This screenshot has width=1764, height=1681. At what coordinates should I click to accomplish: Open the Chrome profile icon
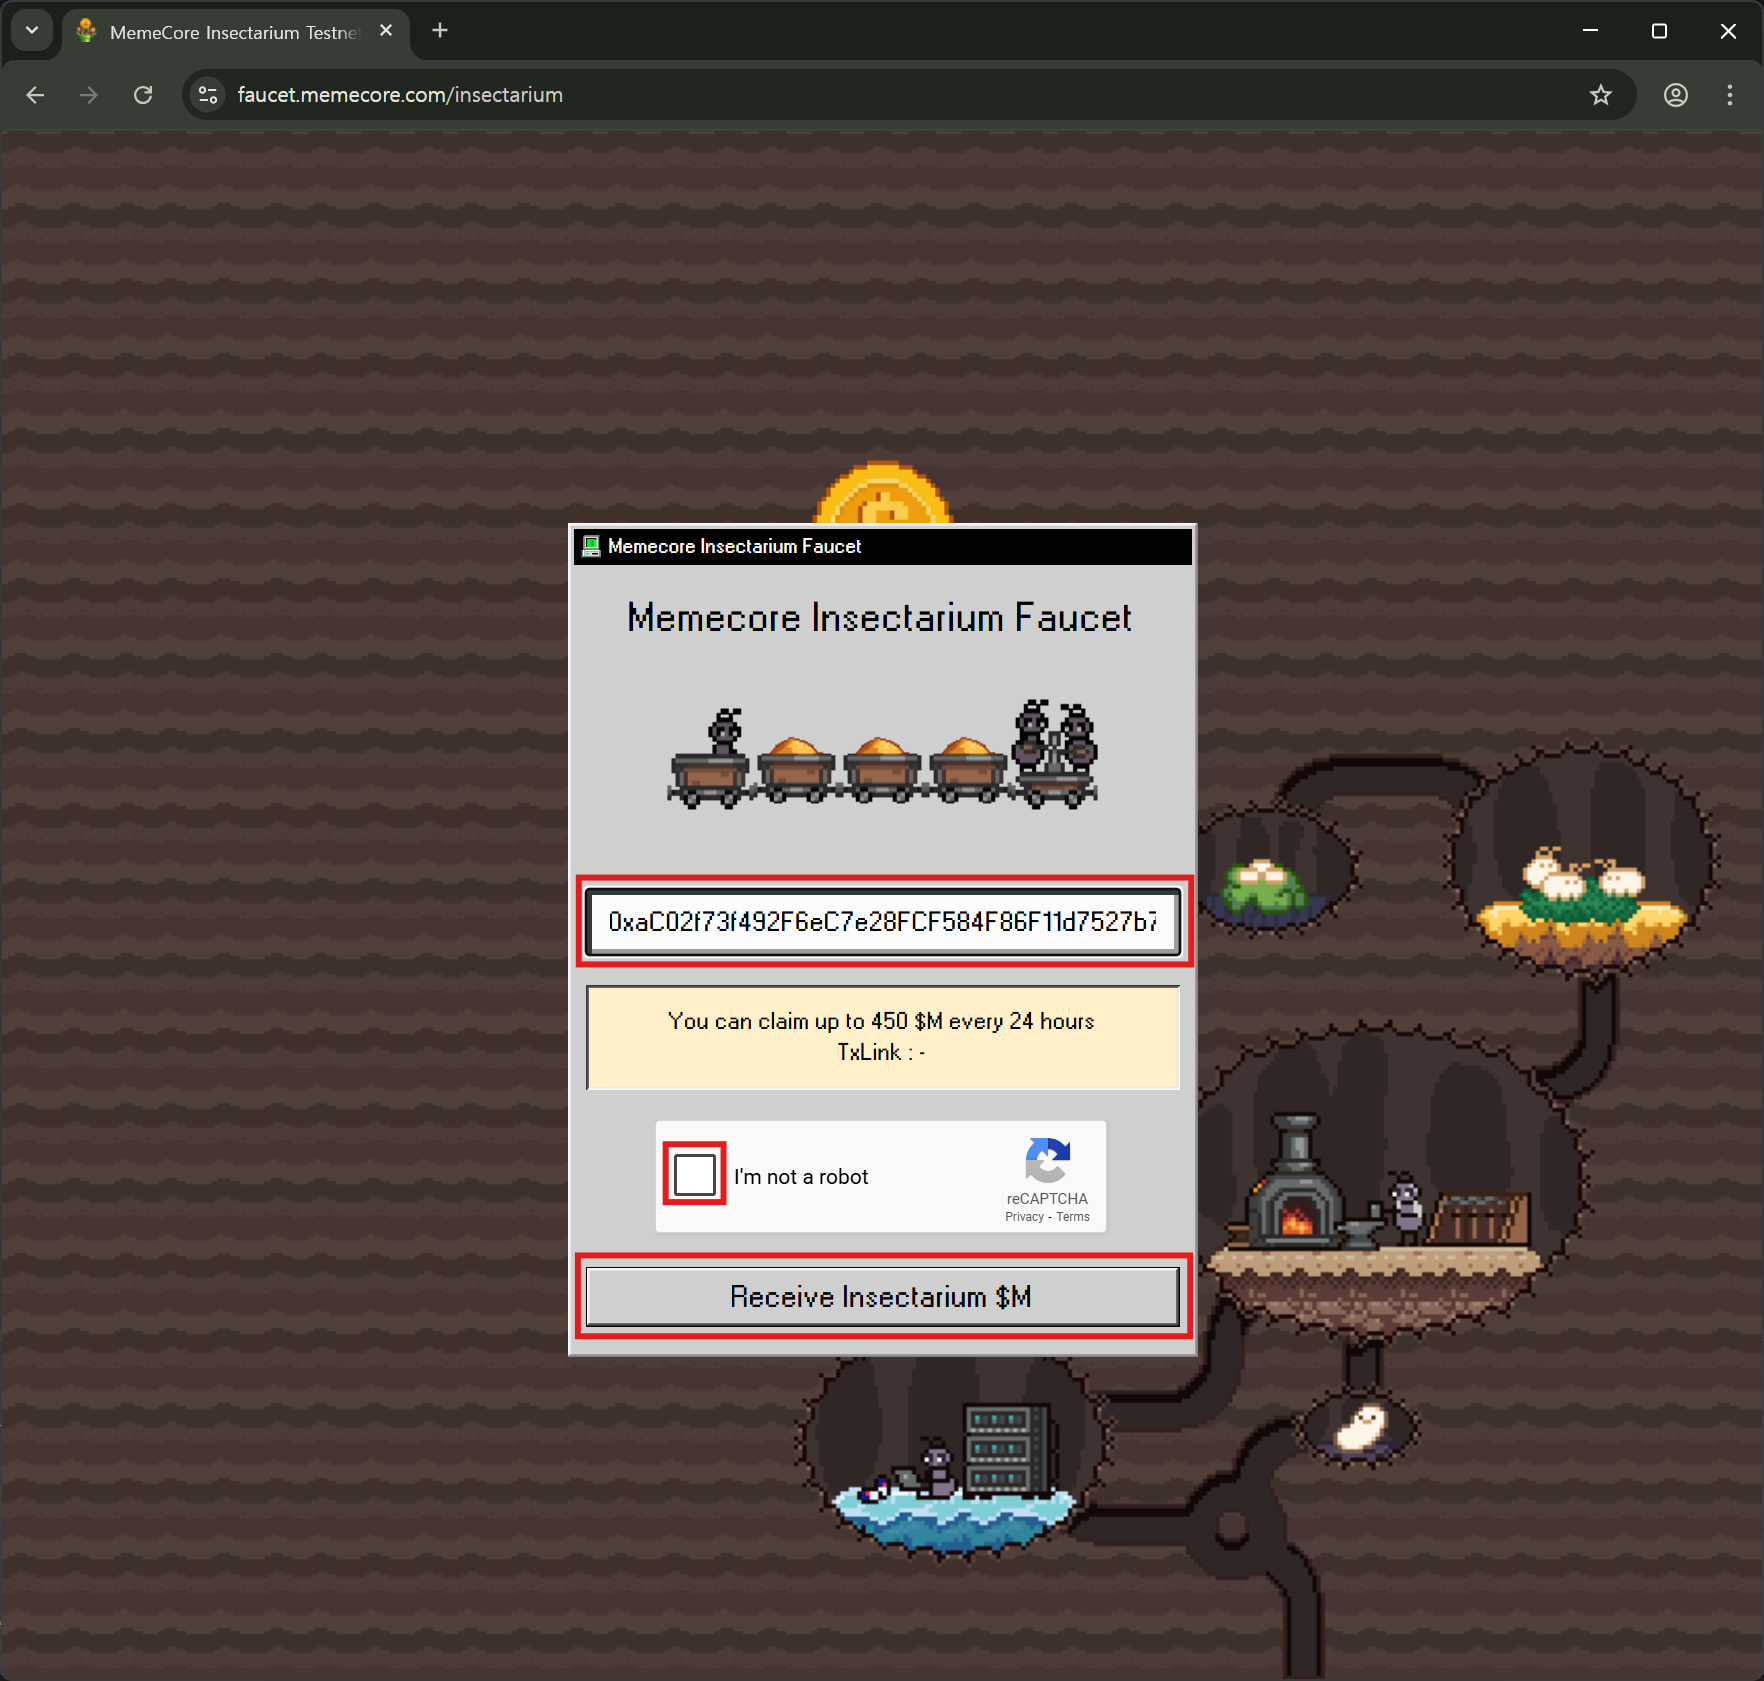tap(1676, 95)
